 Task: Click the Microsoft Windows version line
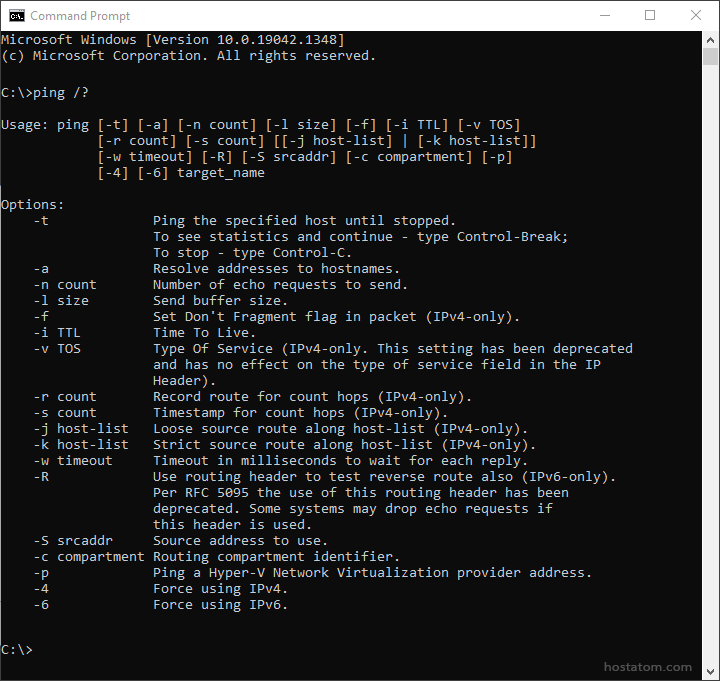point(172,40)
